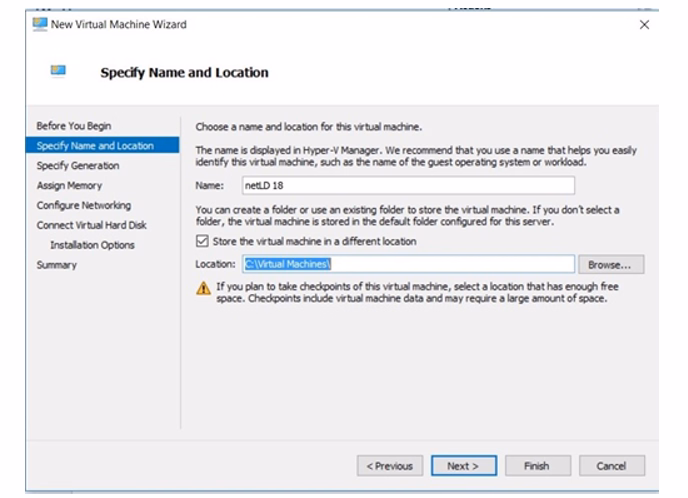Click the paragraph about creating a folder
The image size is (688, 498).
pyautogui.click(x=407, y=215)
